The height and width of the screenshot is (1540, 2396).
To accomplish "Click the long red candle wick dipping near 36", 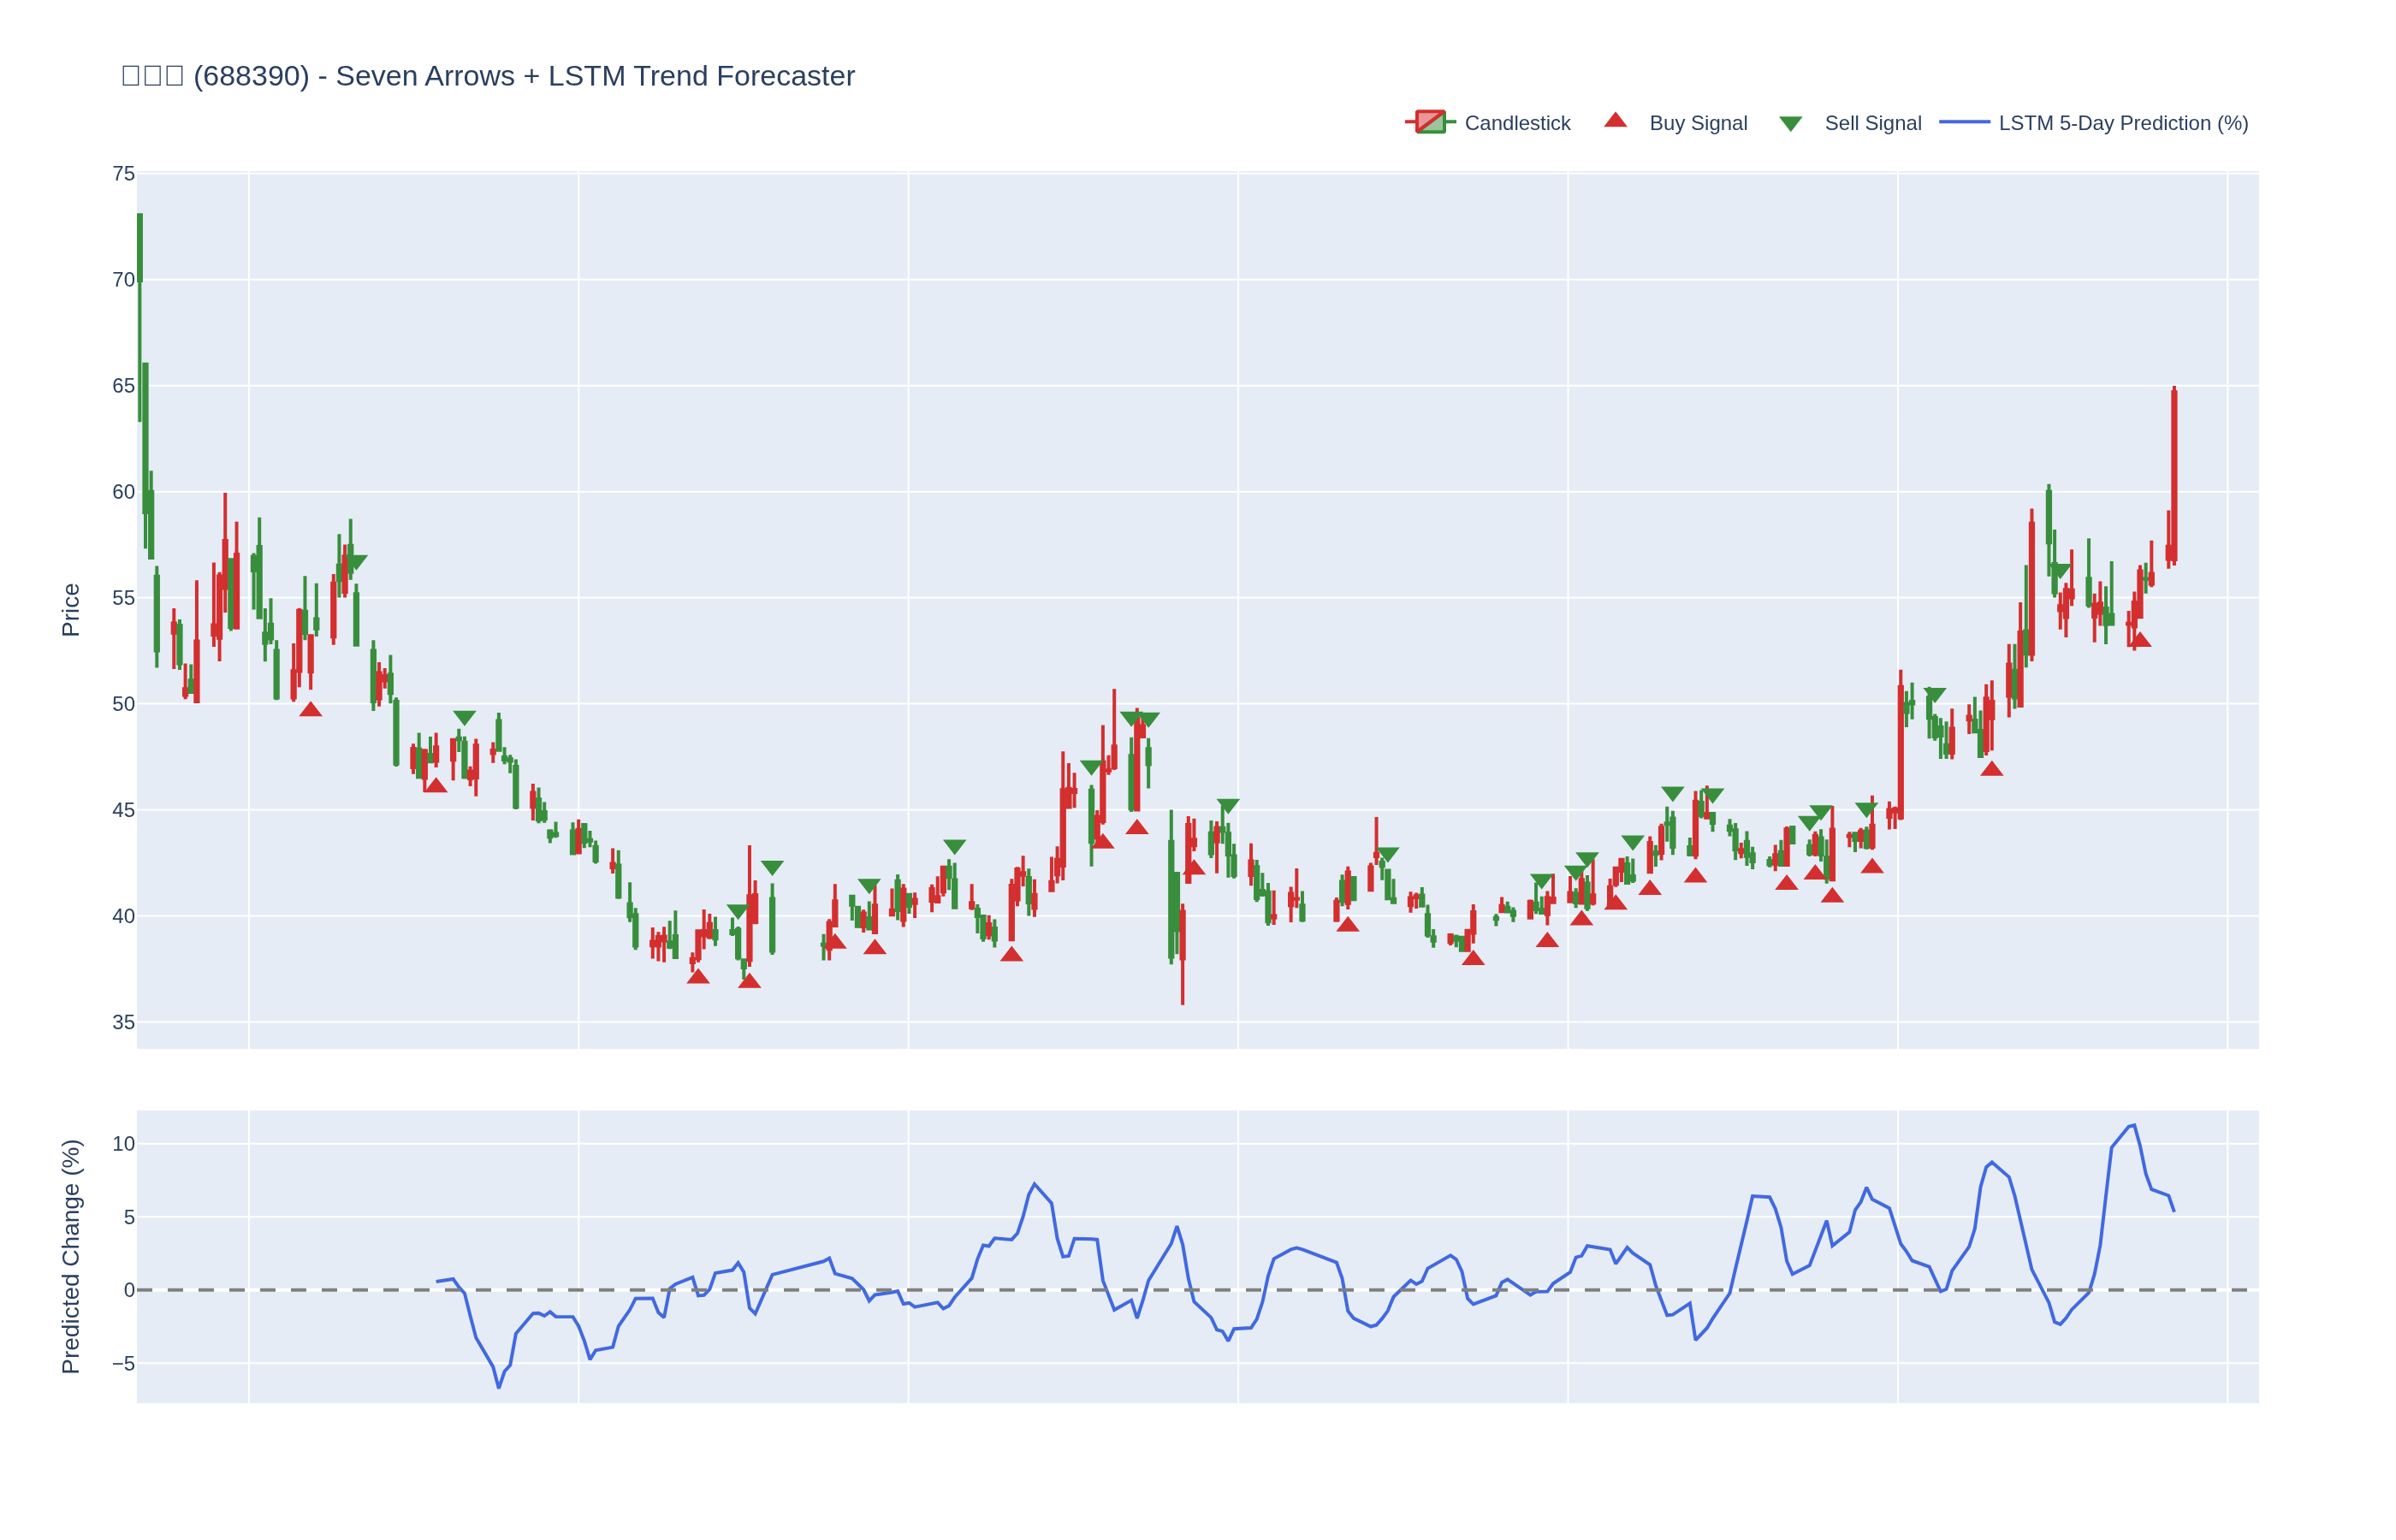I will [x=1182, y=985].
